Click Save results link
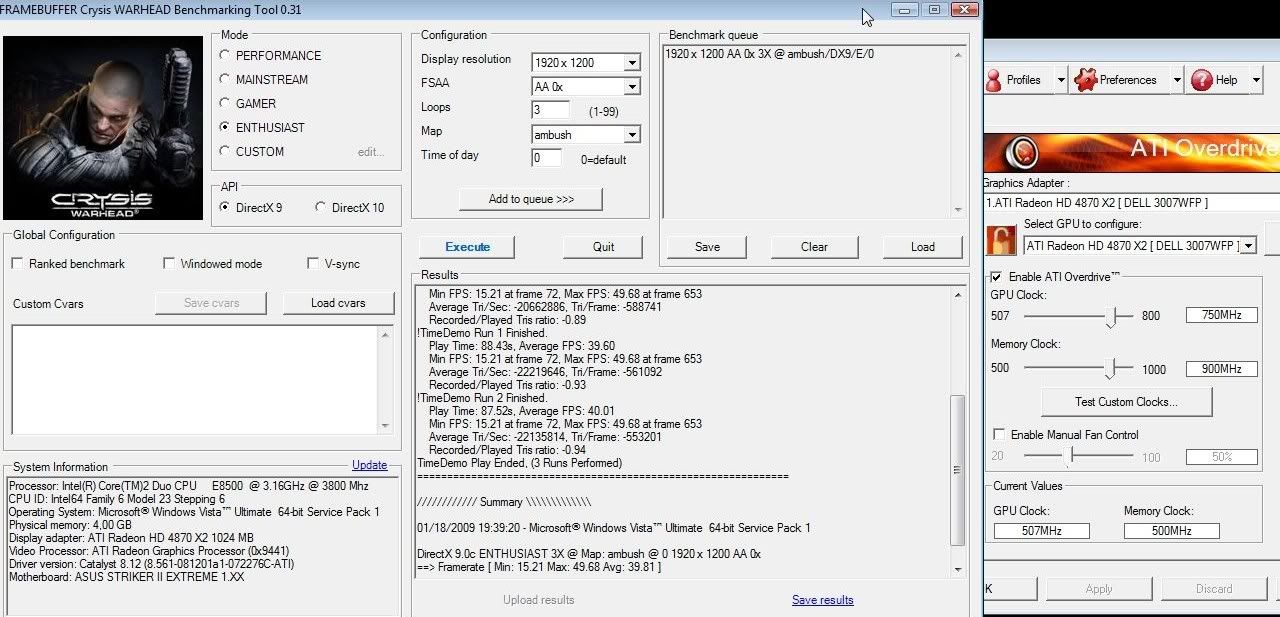This screenshot has height=617, width=1280. 823,600
